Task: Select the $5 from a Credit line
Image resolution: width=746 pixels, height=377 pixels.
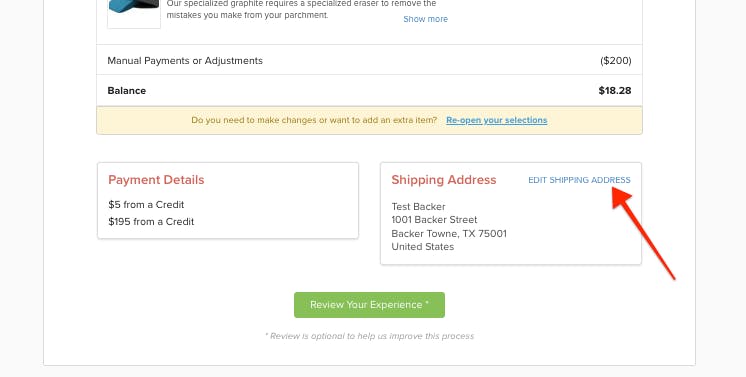Action: click(146, 205)
